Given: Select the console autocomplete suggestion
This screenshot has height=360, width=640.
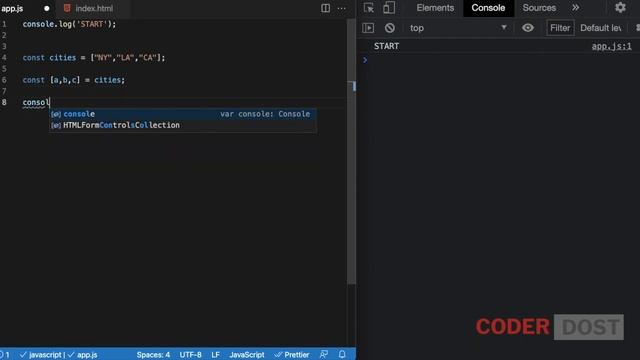Looking at the screenshot, I should (183, 114).
